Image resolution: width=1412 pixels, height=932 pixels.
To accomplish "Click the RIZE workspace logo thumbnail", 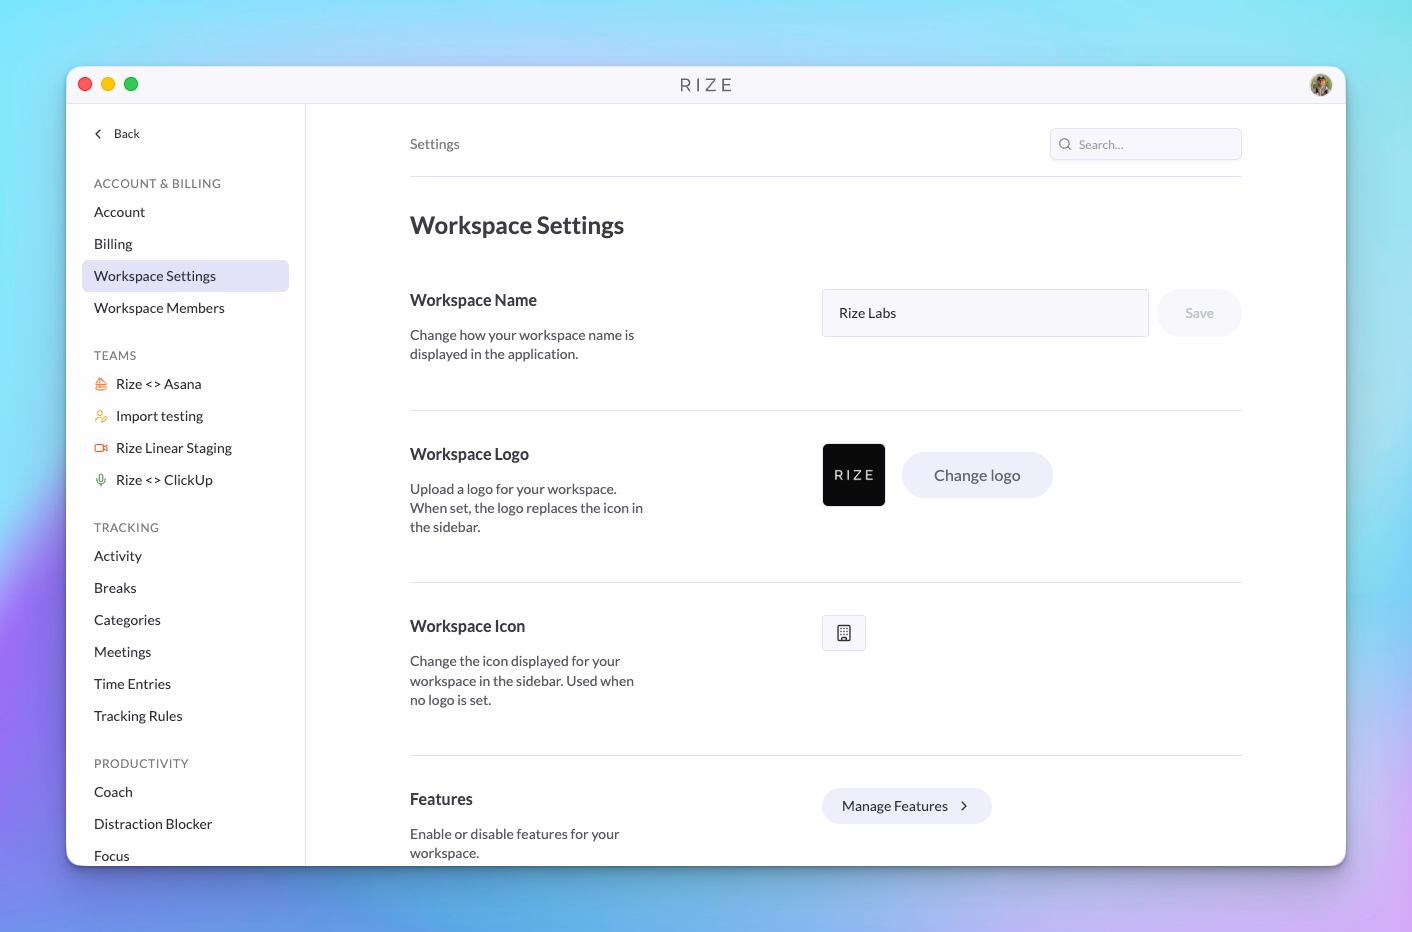I will (853, 474).
